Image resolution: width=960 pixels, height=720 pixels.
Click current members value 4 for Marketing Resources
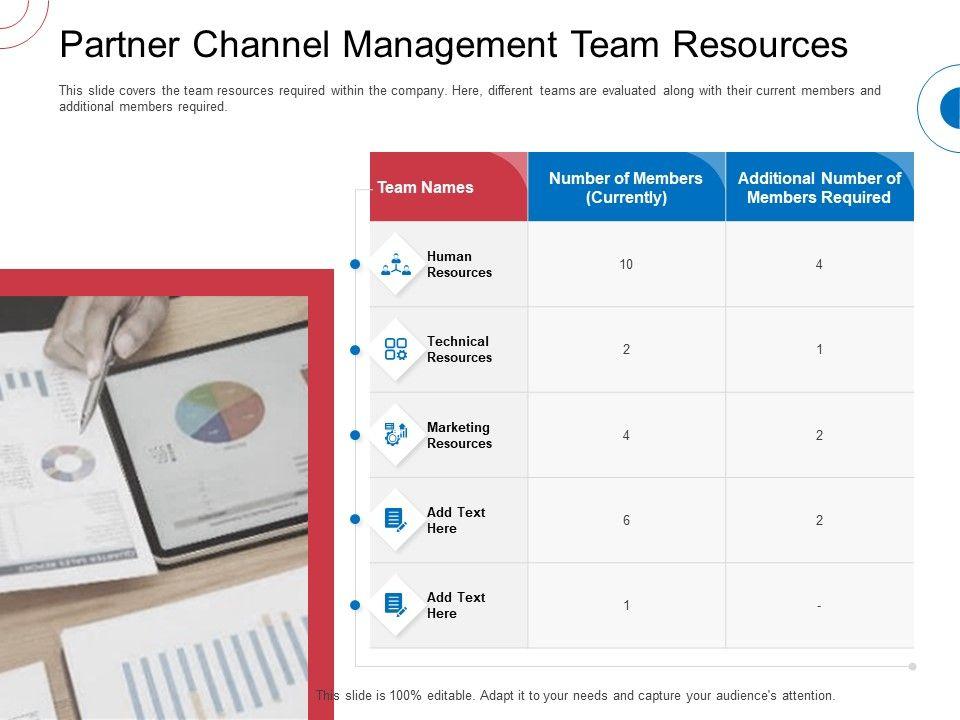pos(626,435)
